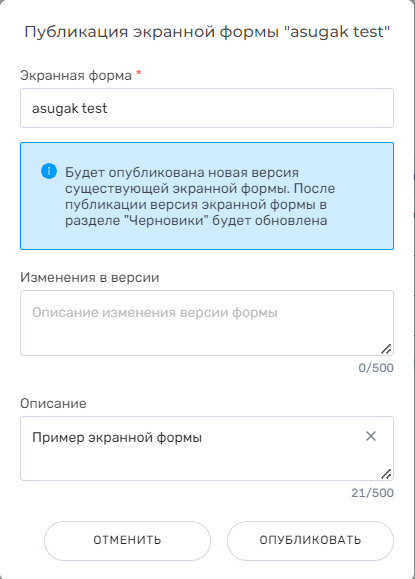Click the resize handle of Изменения в версии textarea

tap(386, 349)
